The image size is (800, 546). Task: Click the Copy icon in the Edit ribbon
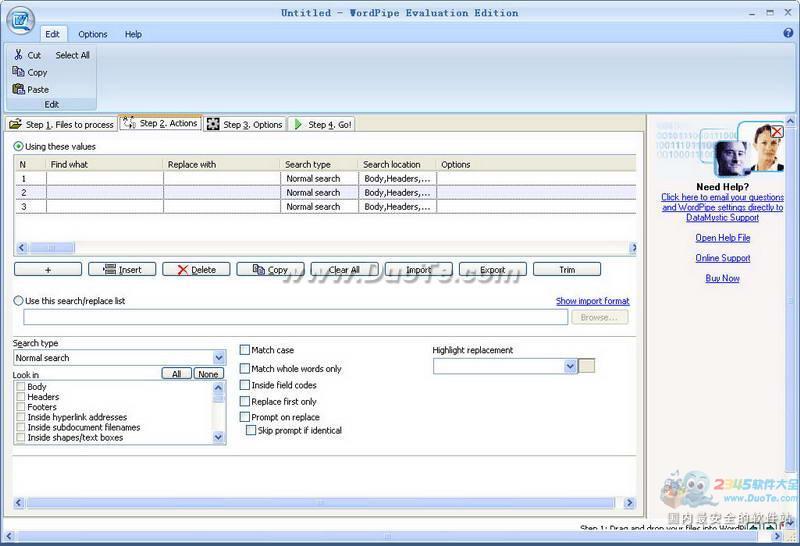click(18, 72)
